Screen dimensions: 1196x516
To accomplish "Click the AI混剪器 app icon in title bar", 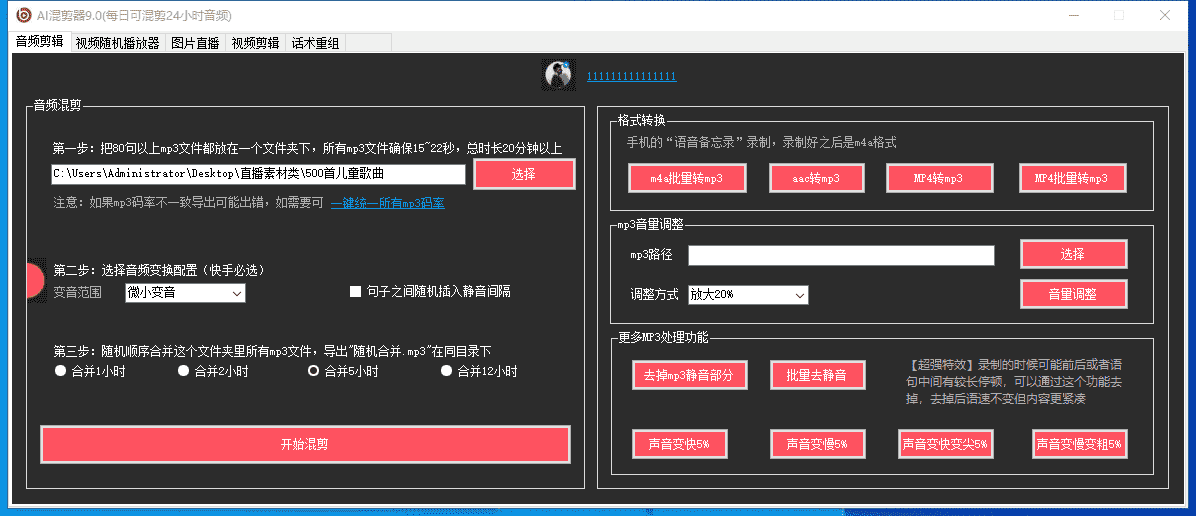I will pos(23,15).
